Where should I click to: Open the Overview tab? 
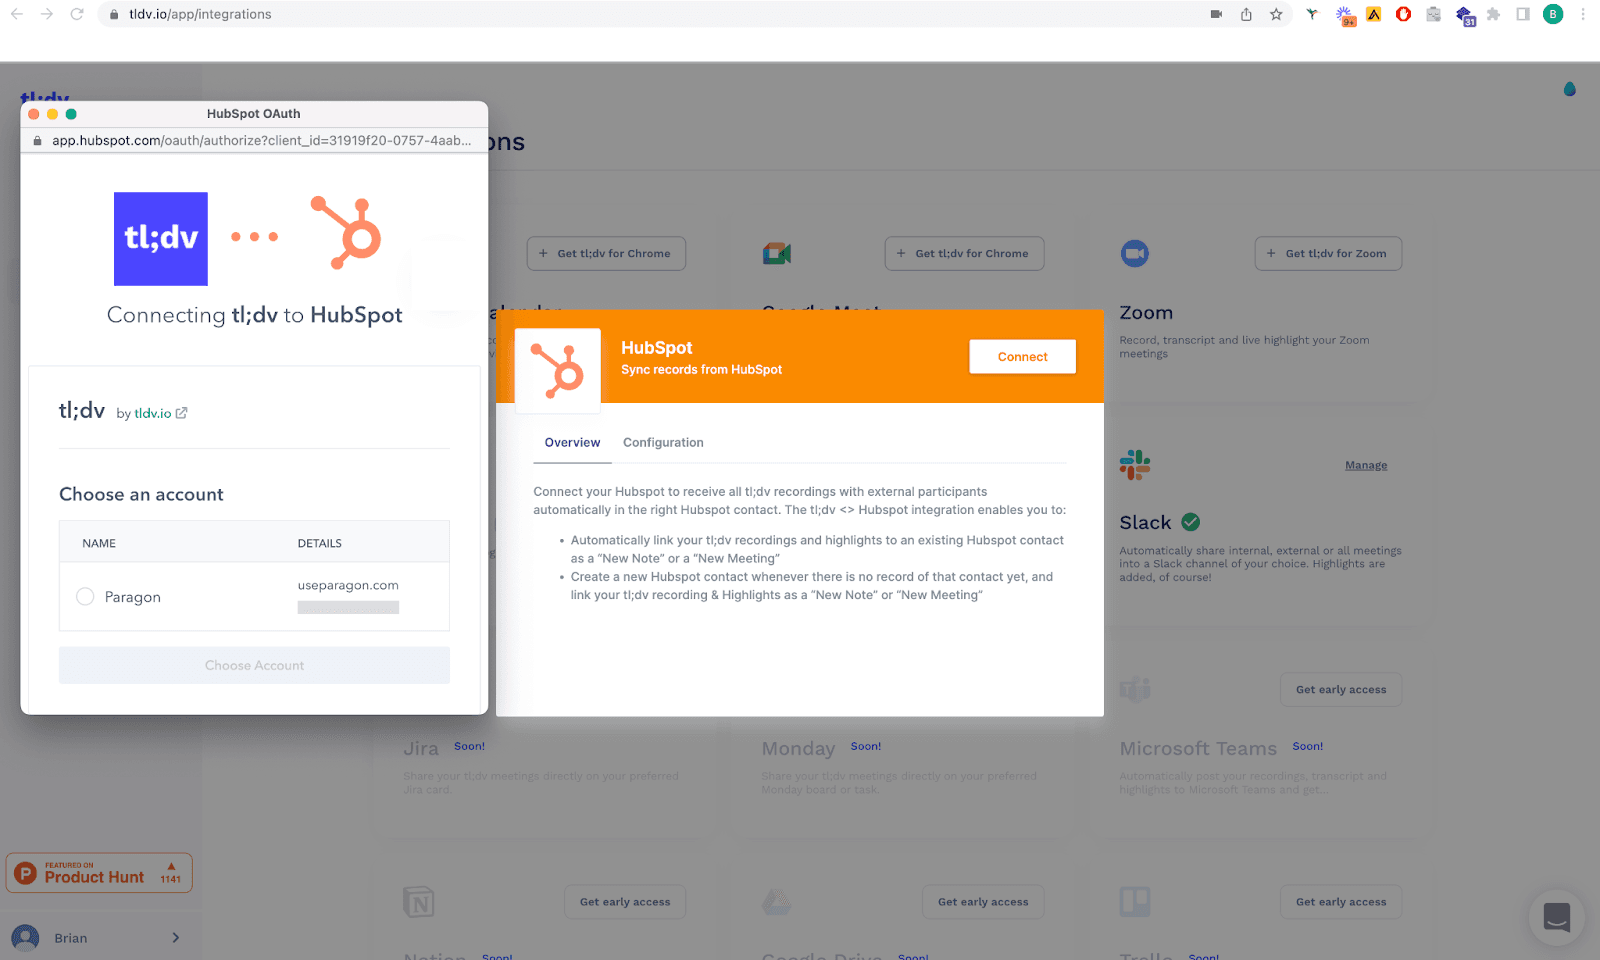[x=572, y=443]
